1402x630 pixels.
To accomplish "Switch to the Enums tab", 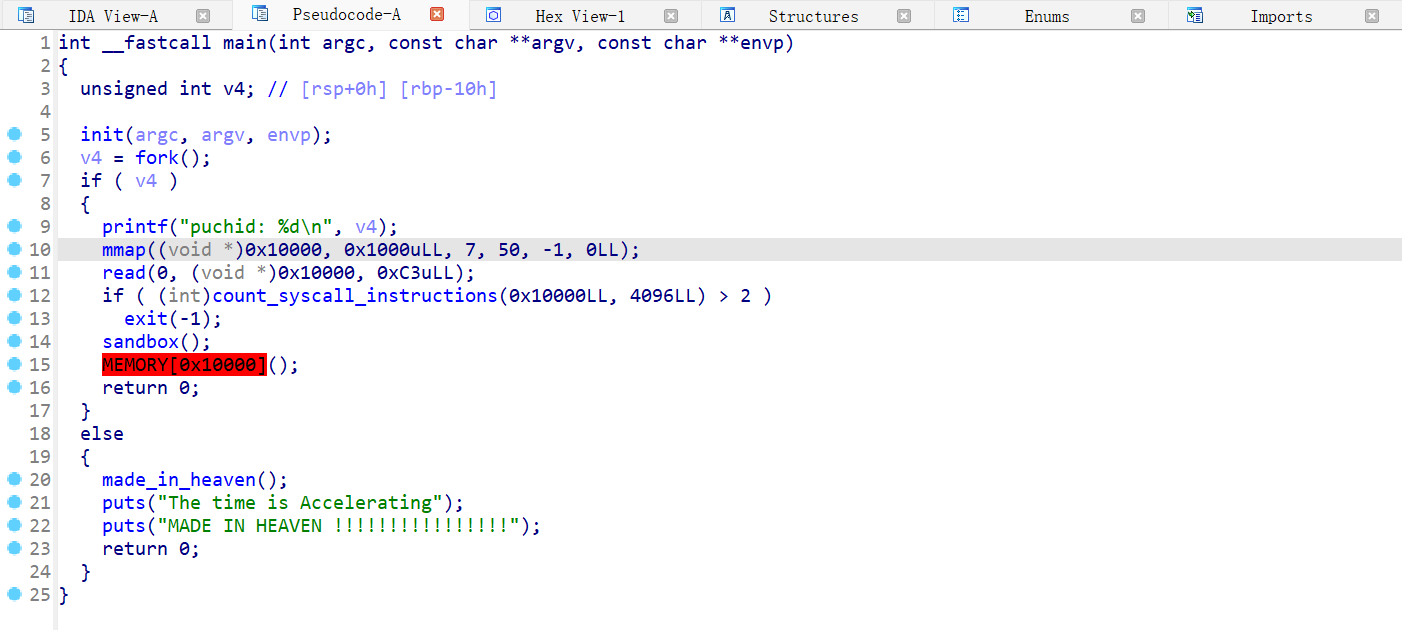I will click(x=1046, y=16).
